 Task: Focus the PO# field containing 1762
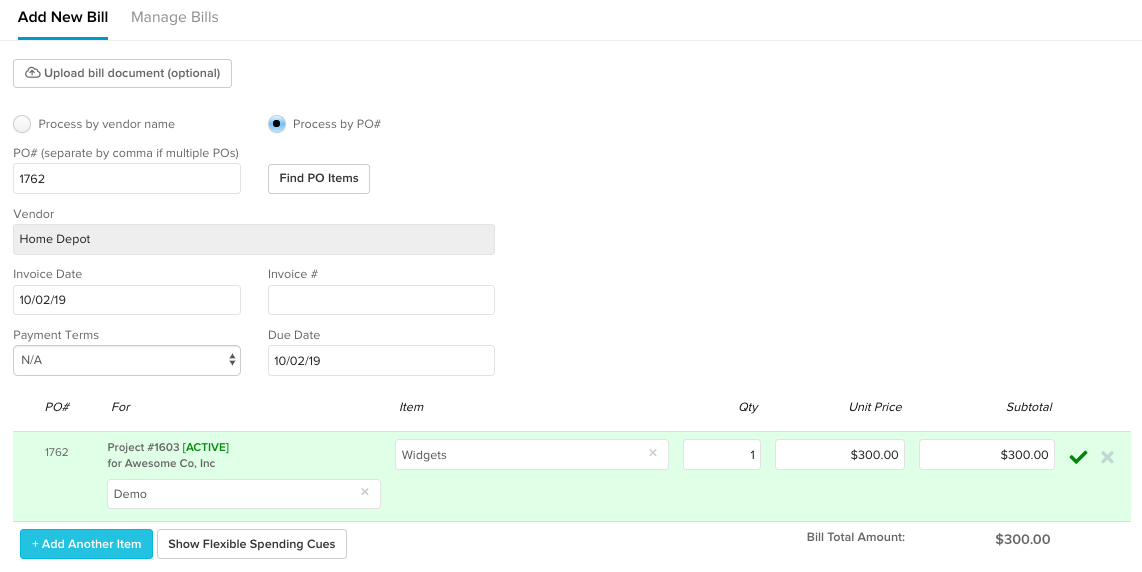click(127, 179)
